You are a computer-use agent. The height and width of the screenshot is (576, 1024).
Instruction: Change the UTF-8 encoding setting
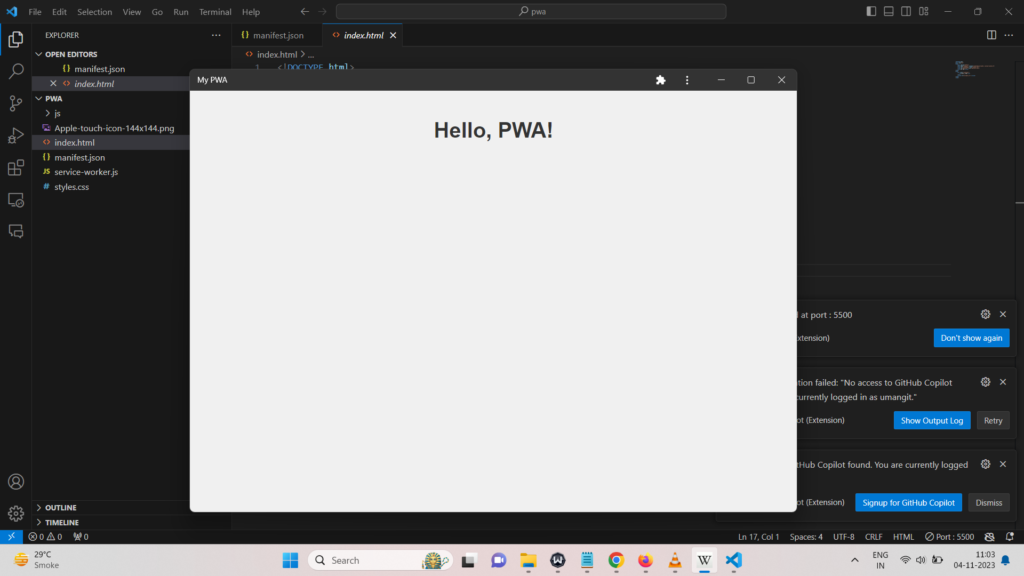(843, 536)
